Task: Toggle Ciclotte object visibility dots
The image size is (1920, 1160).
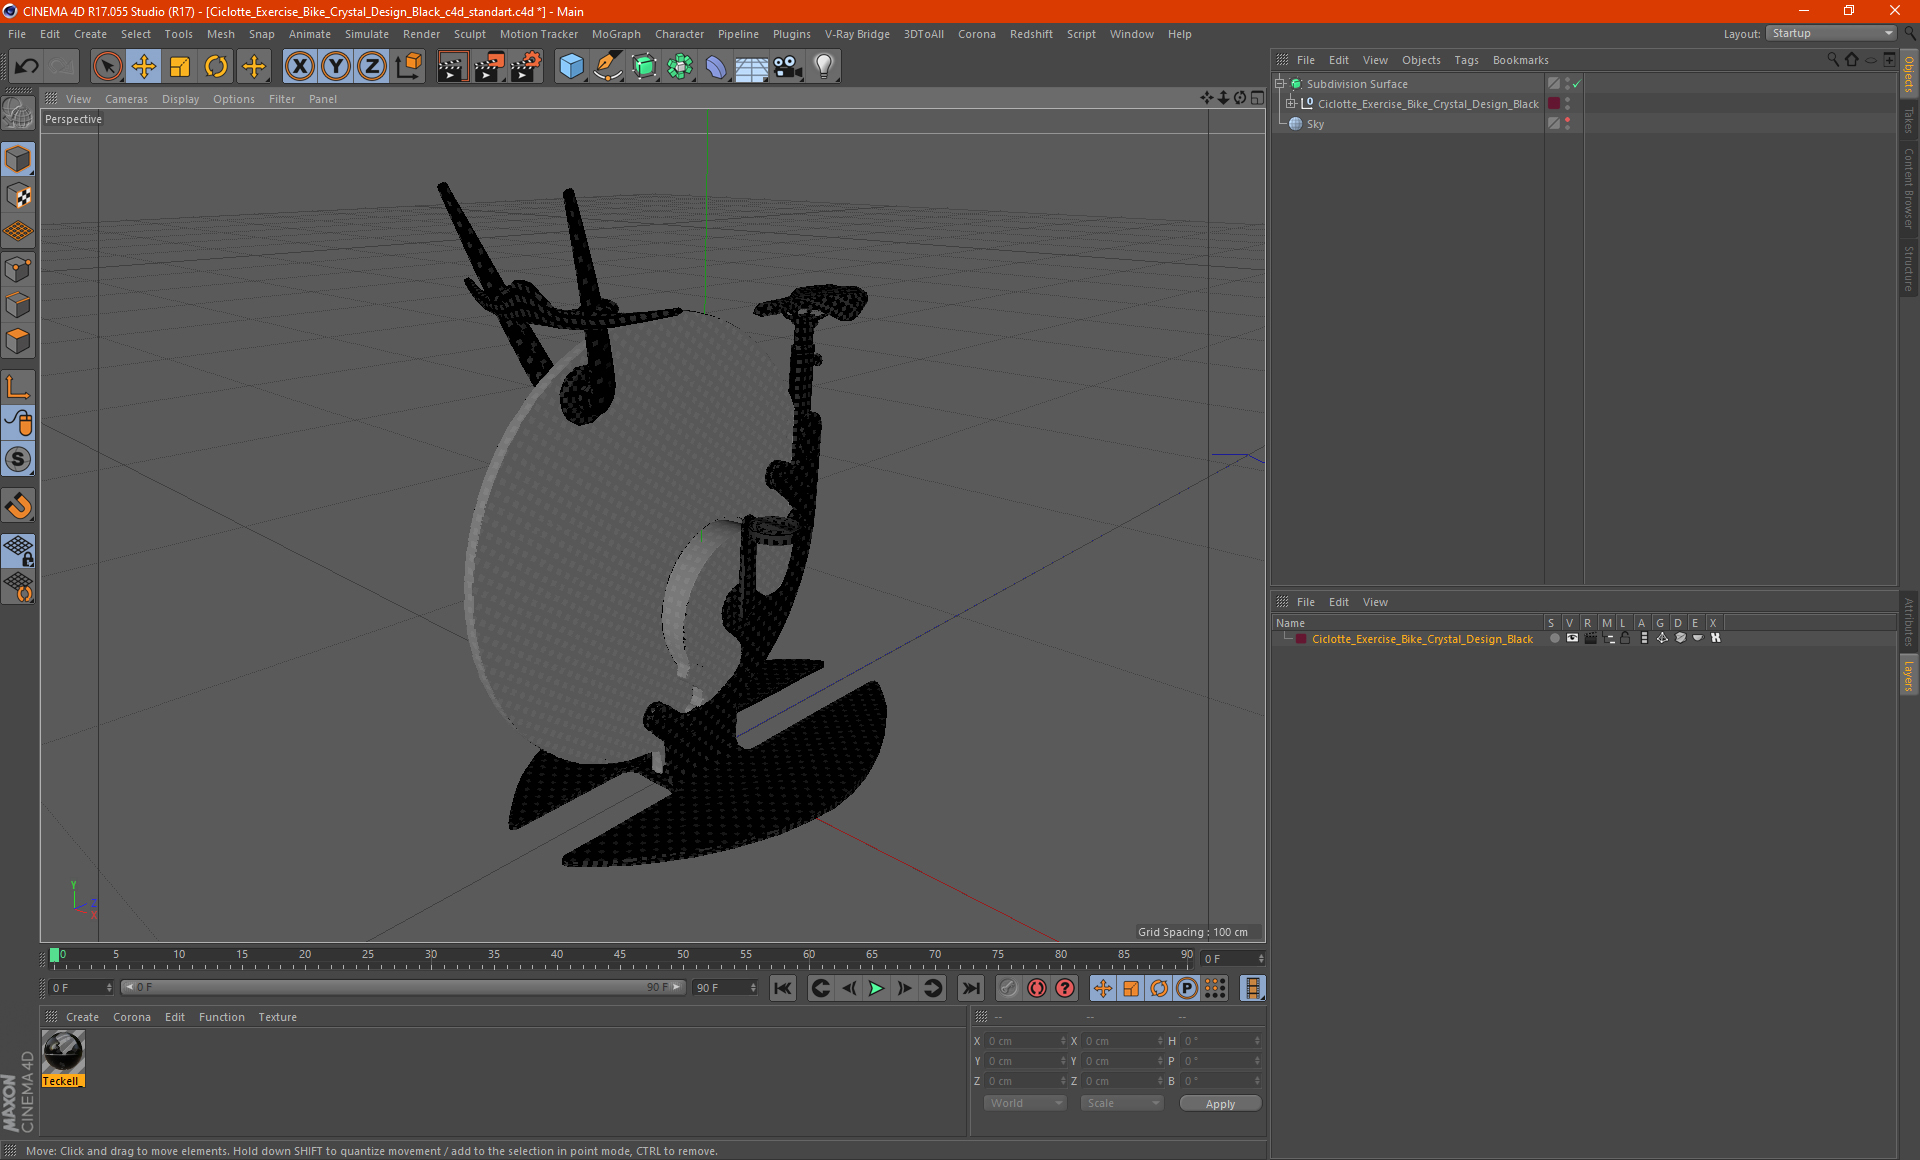Action: coord(1567,104)
